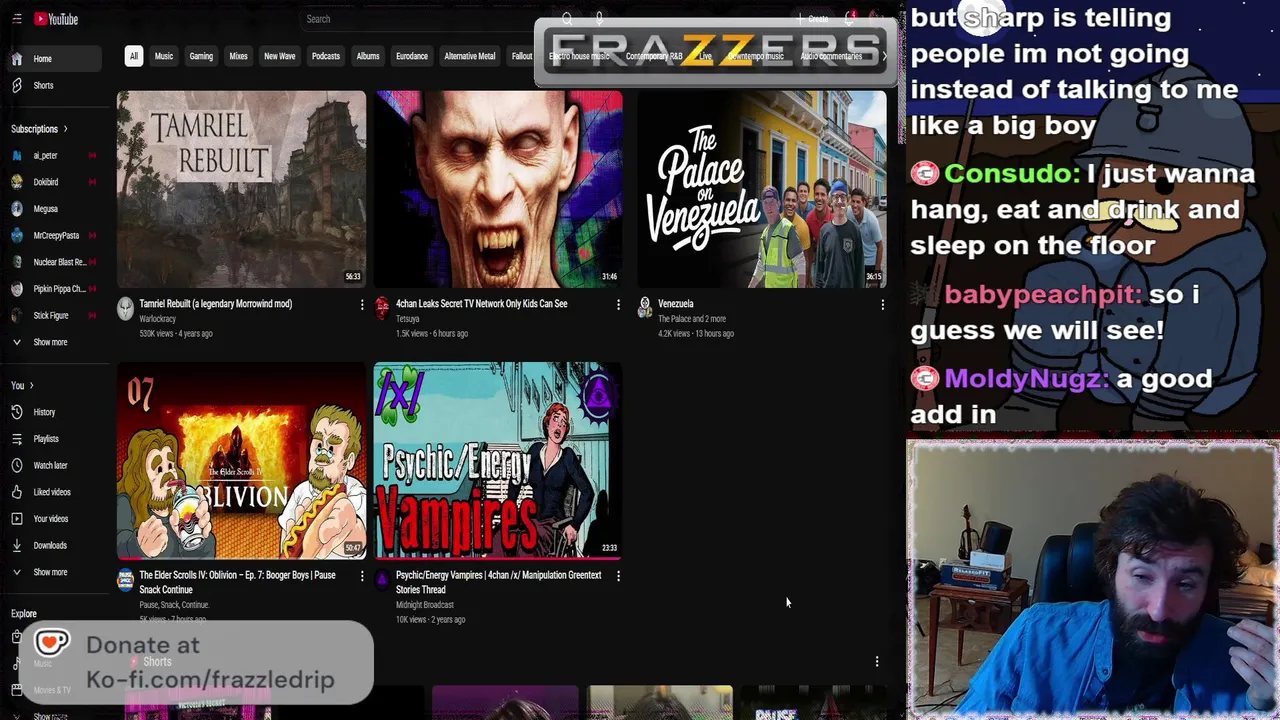Select the Mixes filter chip
Screen dimensions: 1280x720
click(x=238, y=56)
